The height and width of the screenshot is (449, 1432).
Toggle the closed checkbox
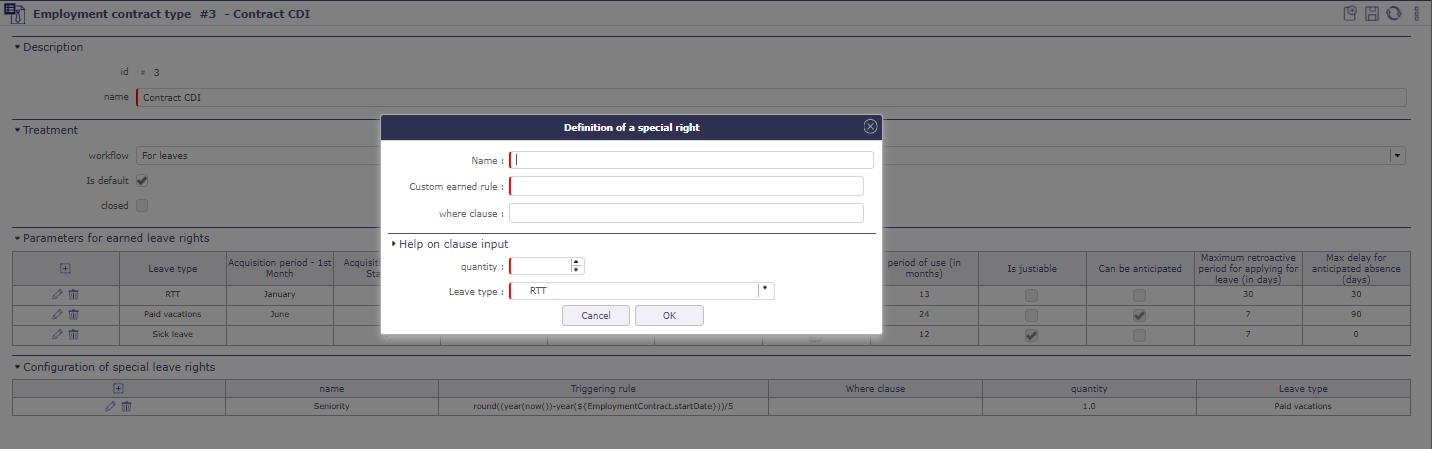coord(142,206)
